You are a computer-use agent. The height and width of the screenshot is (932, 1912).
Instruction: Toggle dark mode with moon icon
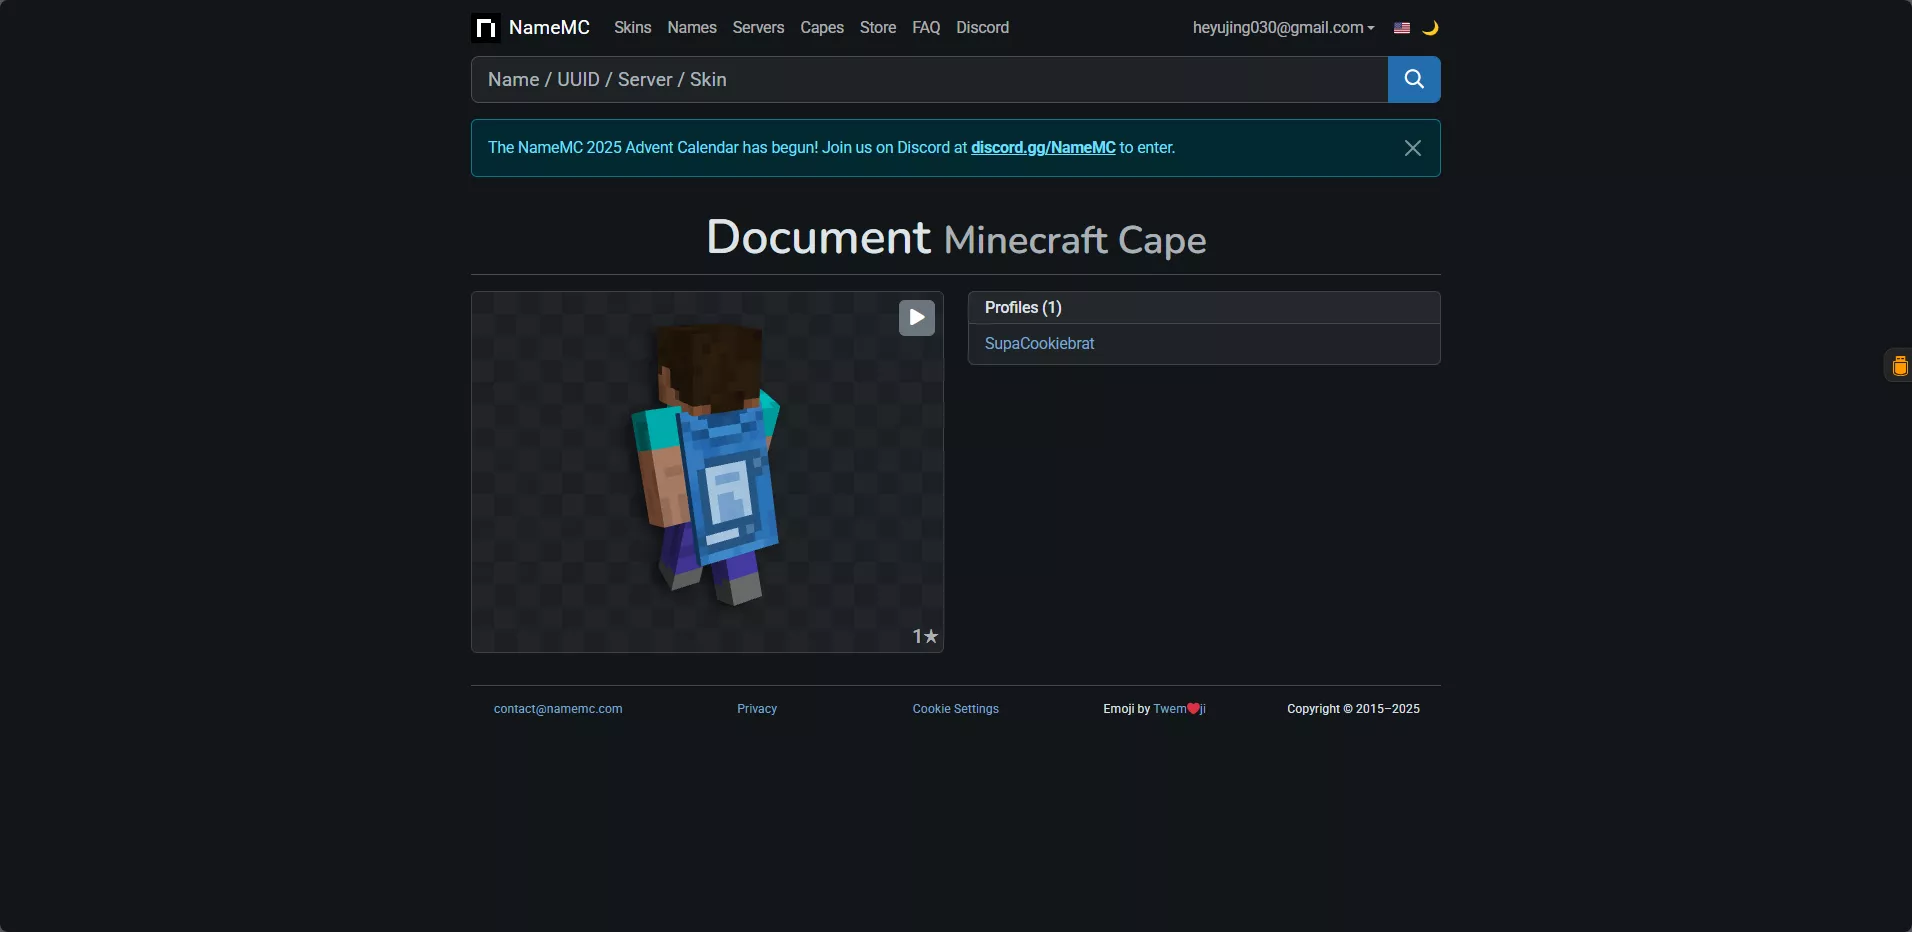click(x=1430, y=28)
